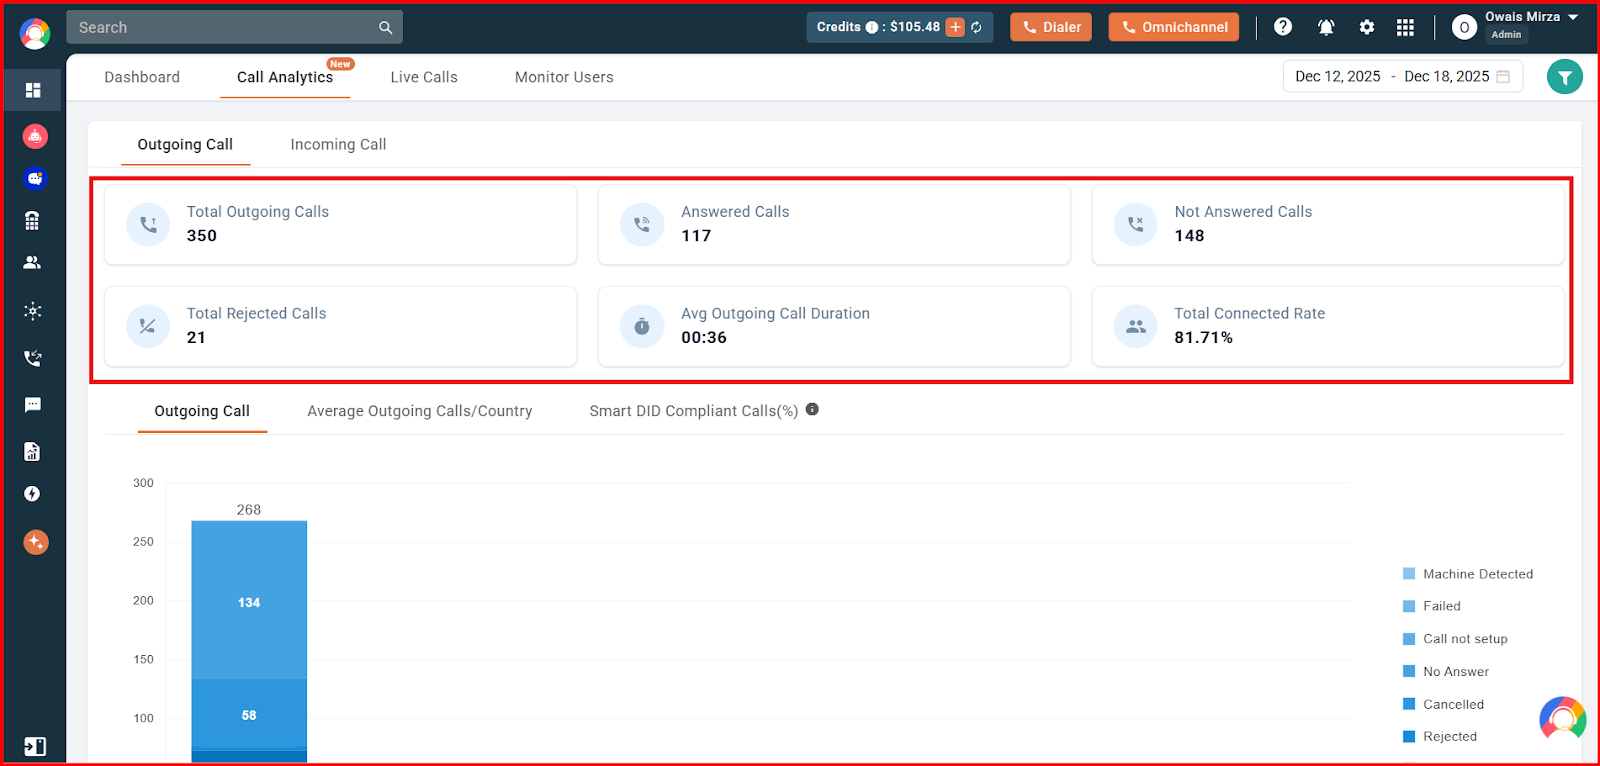Click the user avatar circle O

point(1464,28)
